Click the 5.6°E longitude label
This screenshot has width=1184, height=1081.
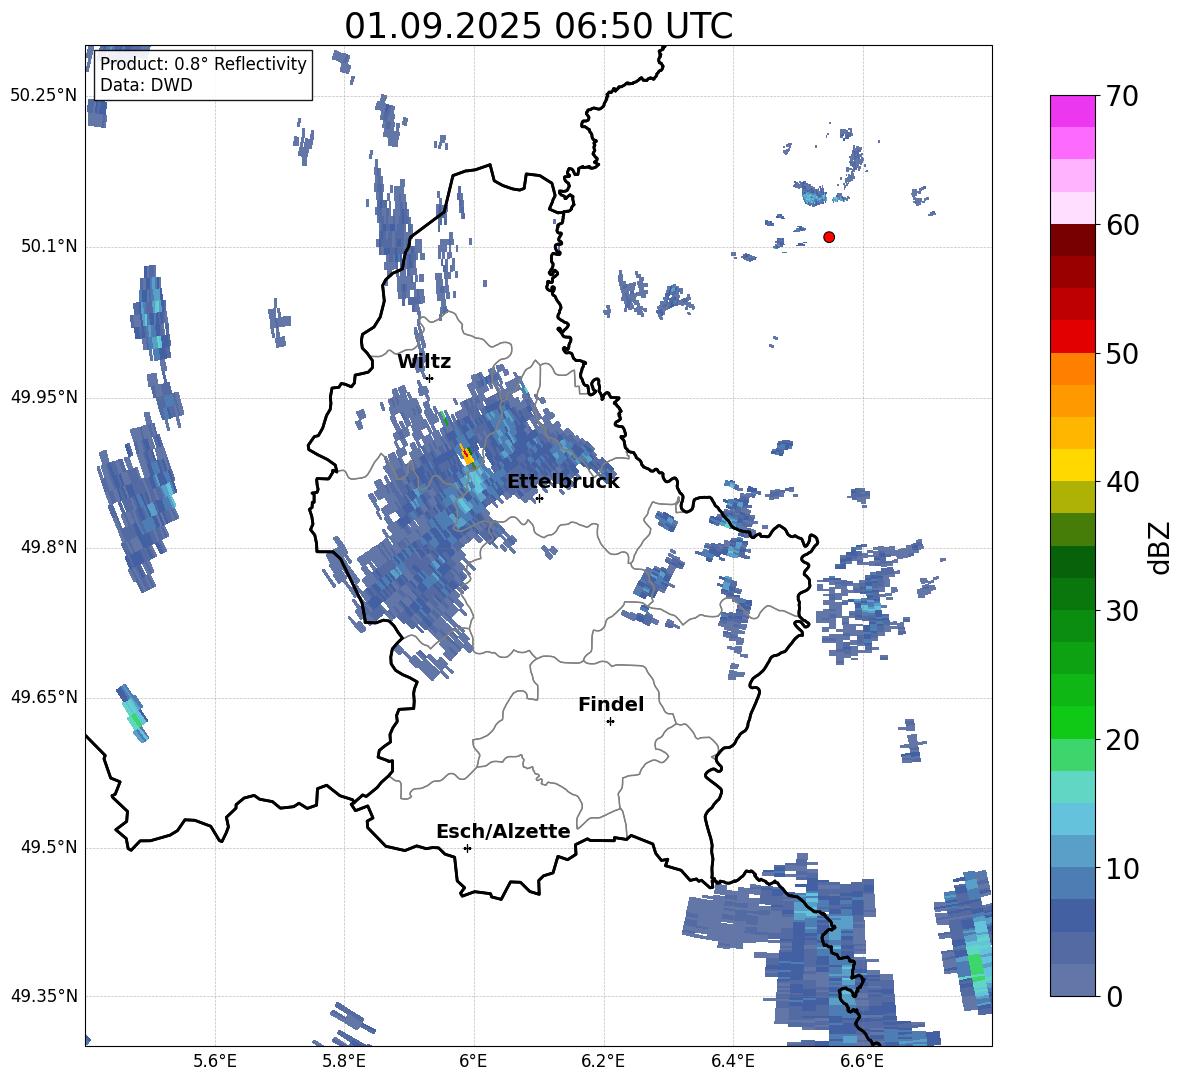pos(215,1061)
